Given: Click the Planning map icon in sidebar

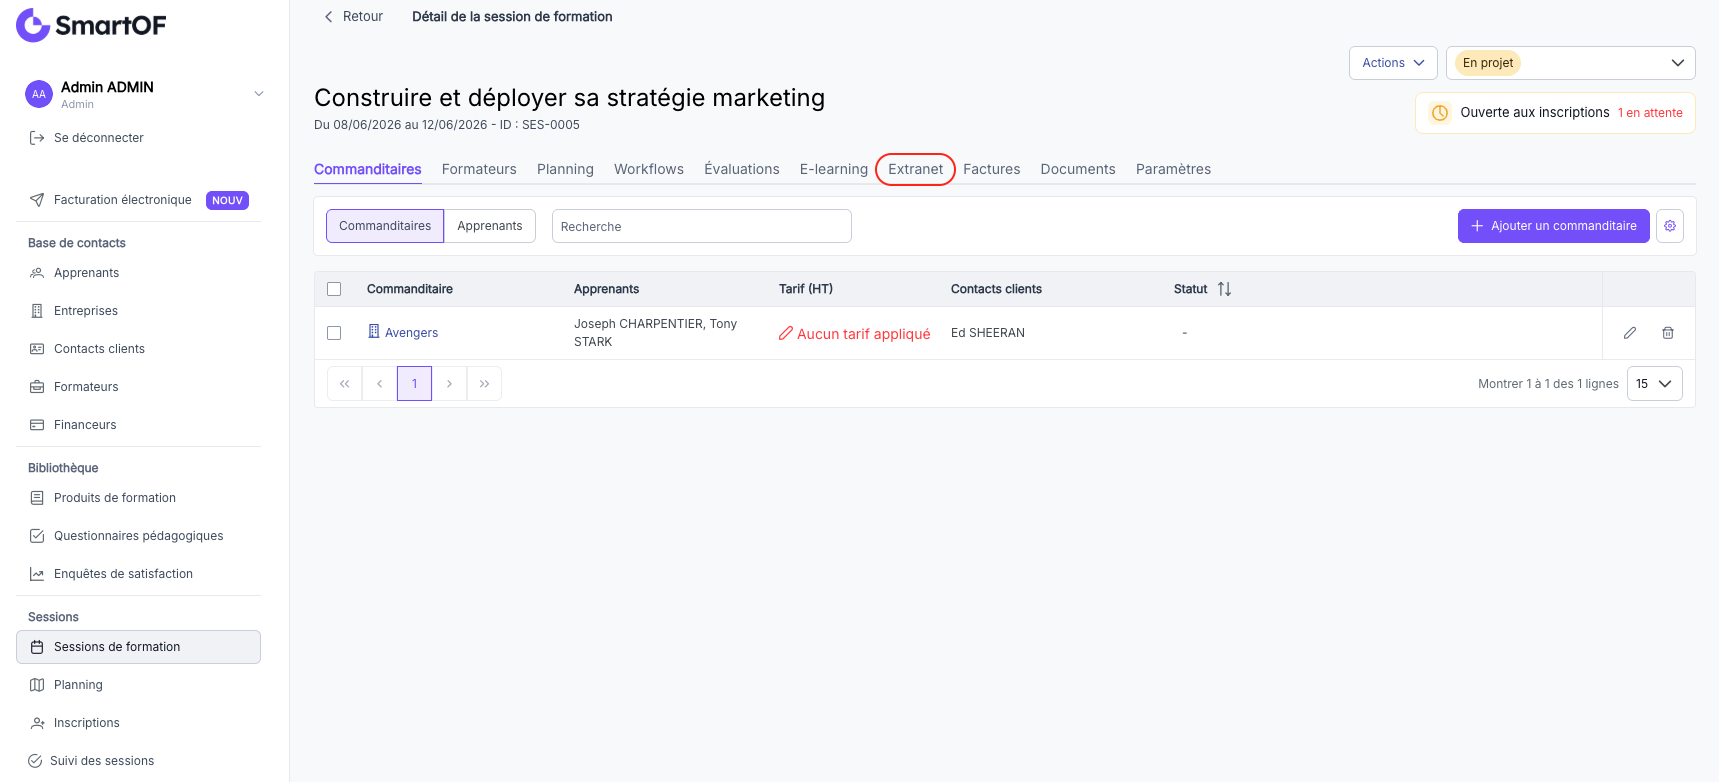Looking at the screenshot, I should 37,685.
